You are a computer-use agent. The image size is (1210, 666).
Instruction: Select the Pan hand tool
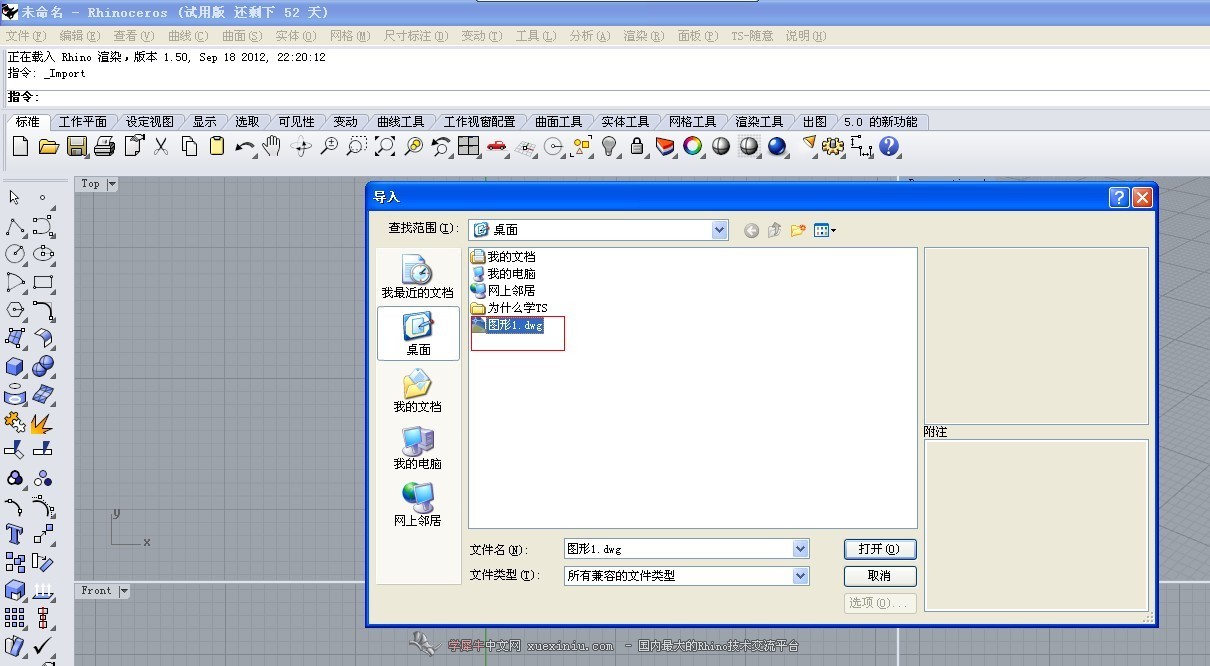[x=272, y=147]
